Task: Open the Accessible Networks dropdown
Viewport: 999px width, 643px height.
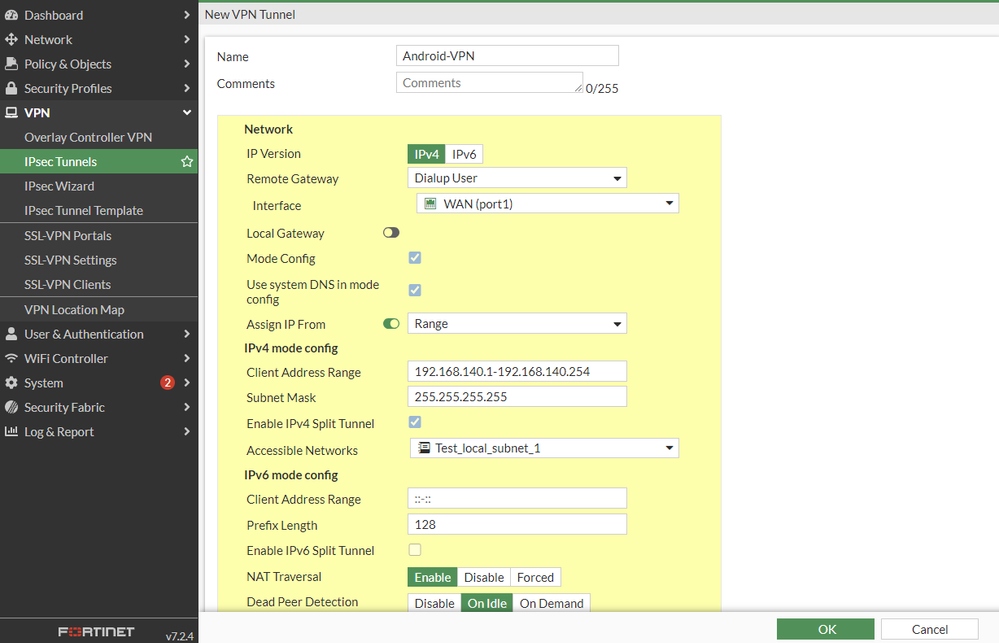Action: pos(544,448)
